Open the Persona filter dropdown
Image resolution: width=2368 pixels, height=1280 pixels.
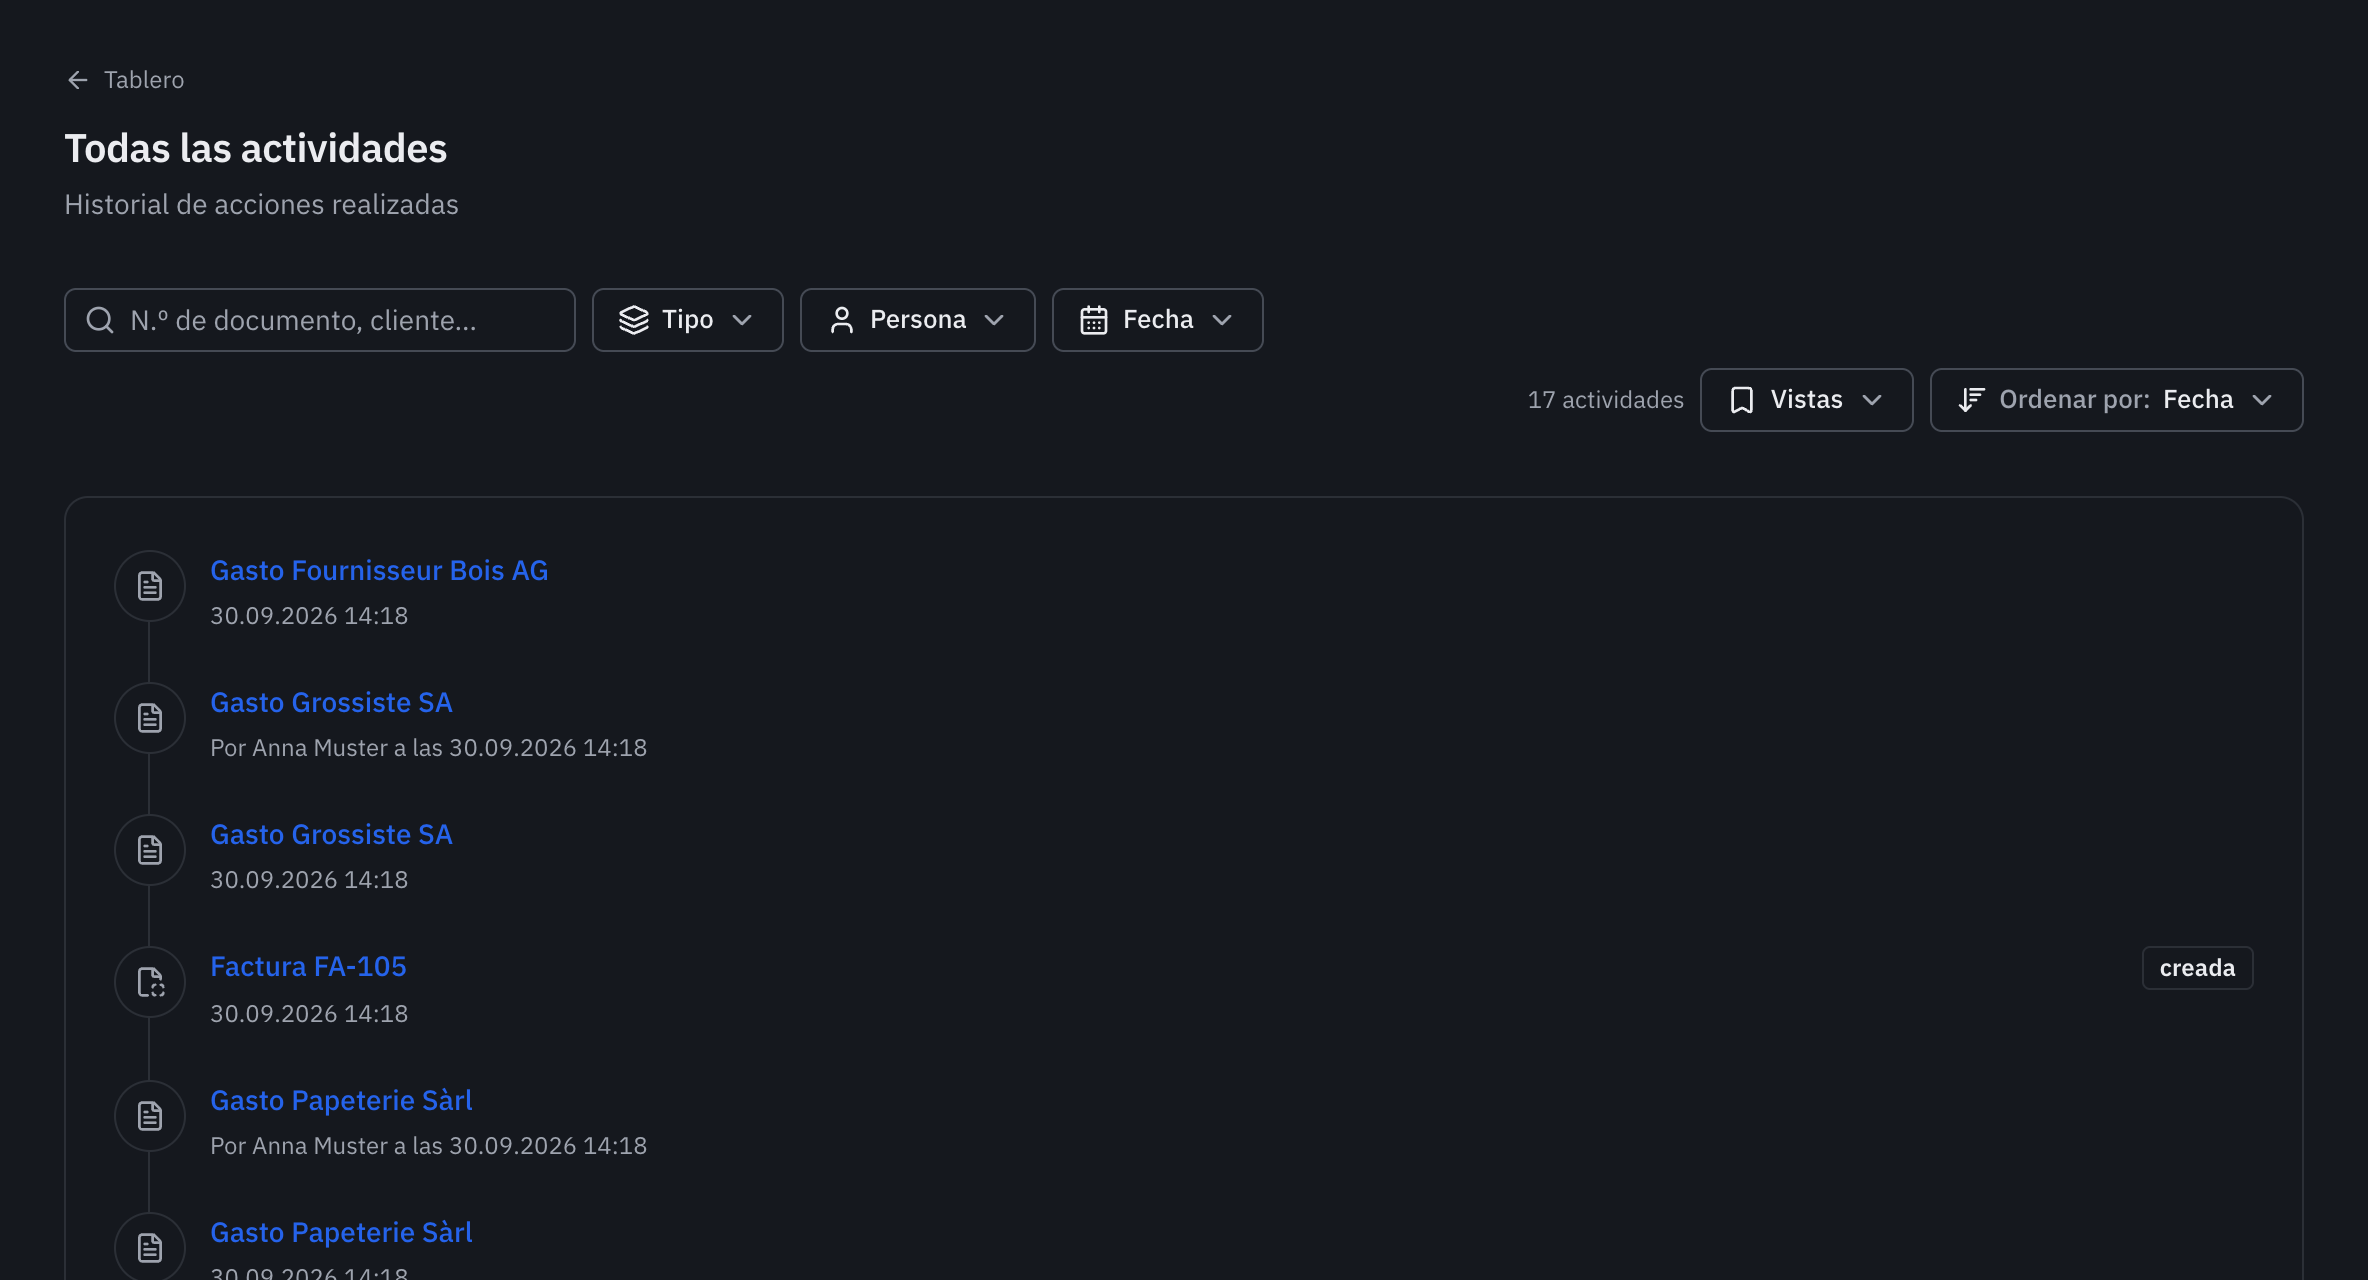tap(918, 320)
